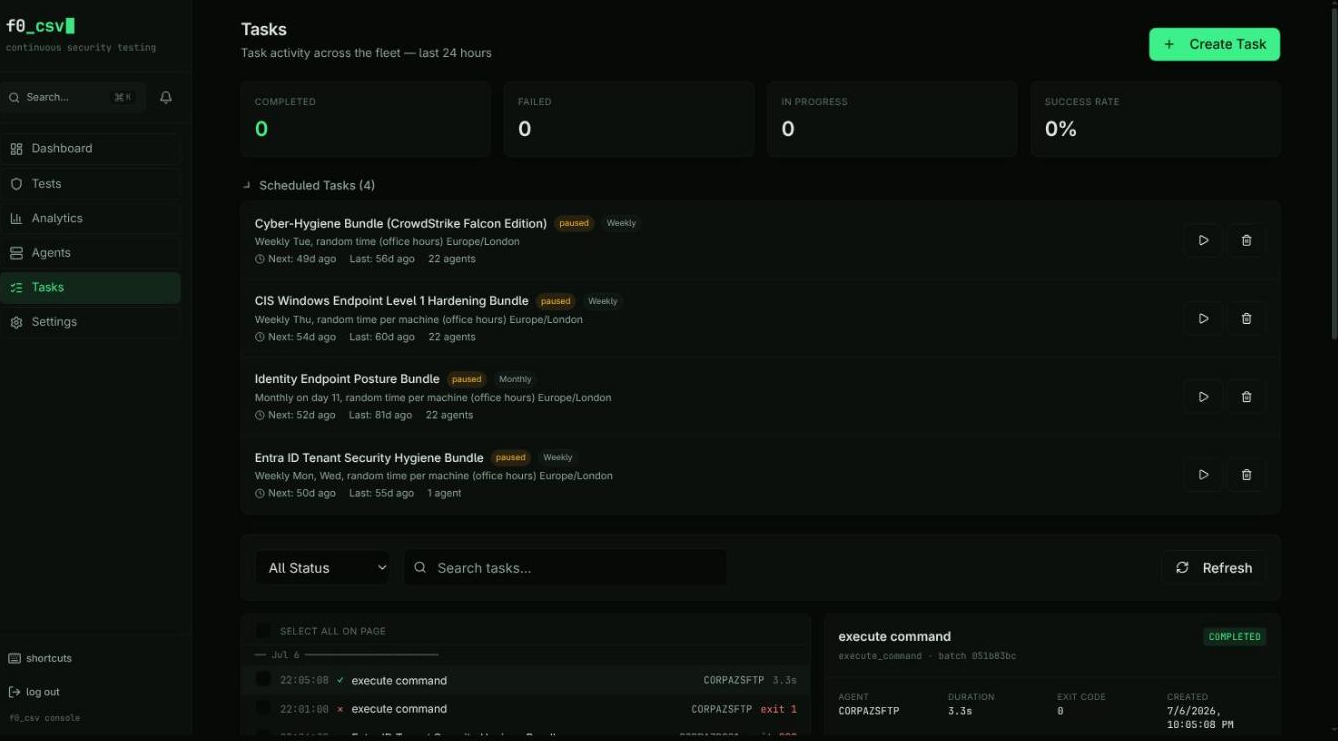Image resolution: width=1338 pixels, height=741 pixels.
Task: Delete the Entra ID Tenant Security schedule
Action: pyautogui.click(x=1246, y=474)
